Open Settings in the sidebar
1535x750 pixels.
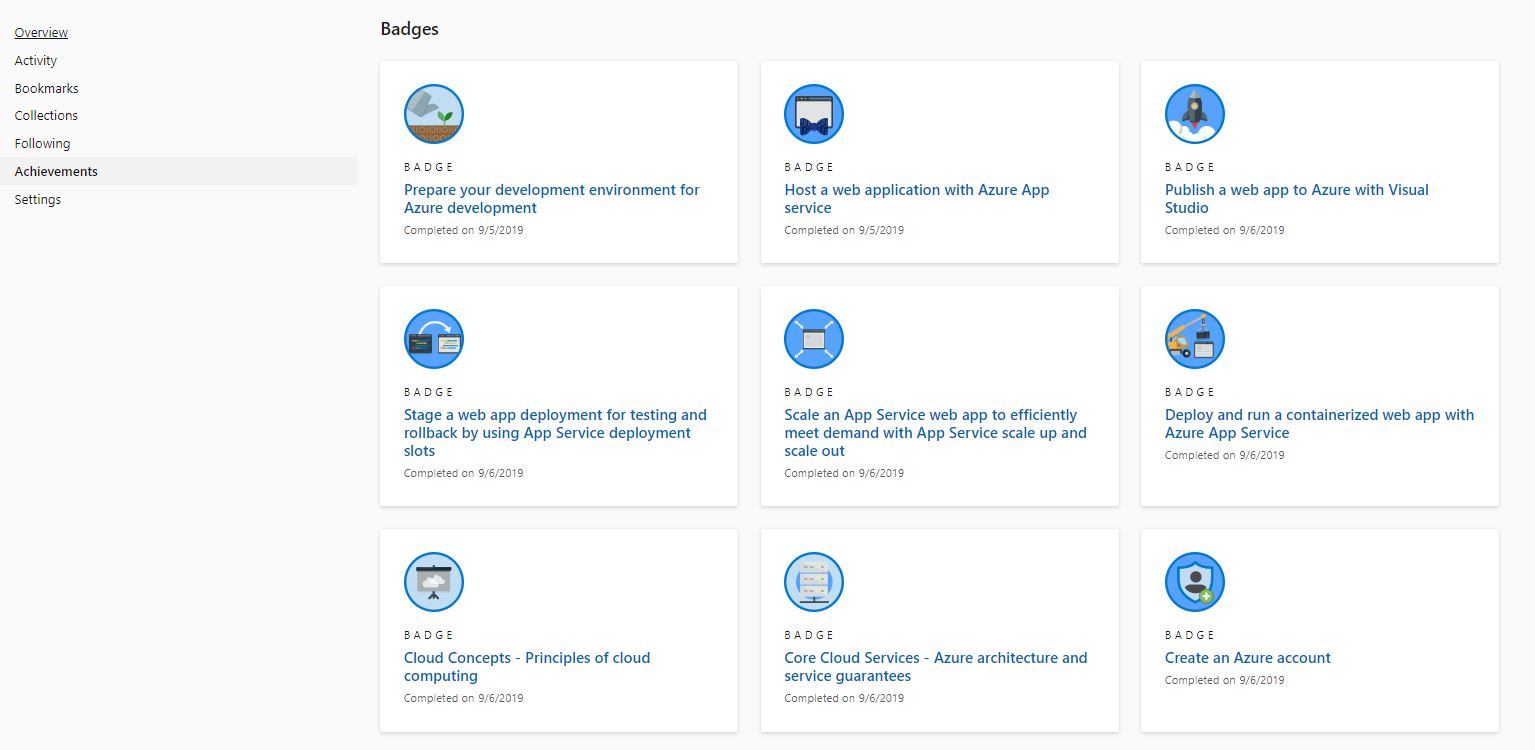click(38, 200)
